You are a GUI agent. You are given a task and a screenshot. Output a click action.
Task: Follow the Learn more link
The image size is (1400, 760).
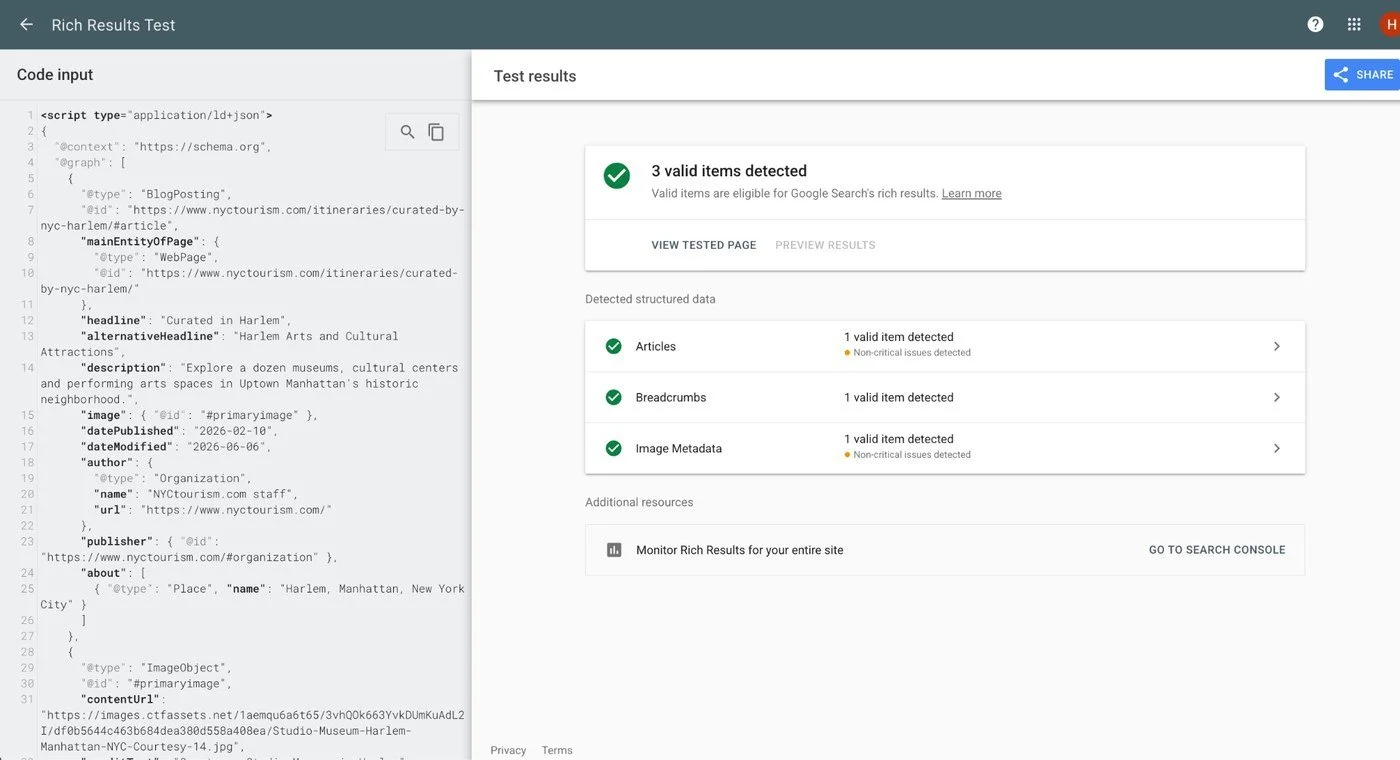971,194
